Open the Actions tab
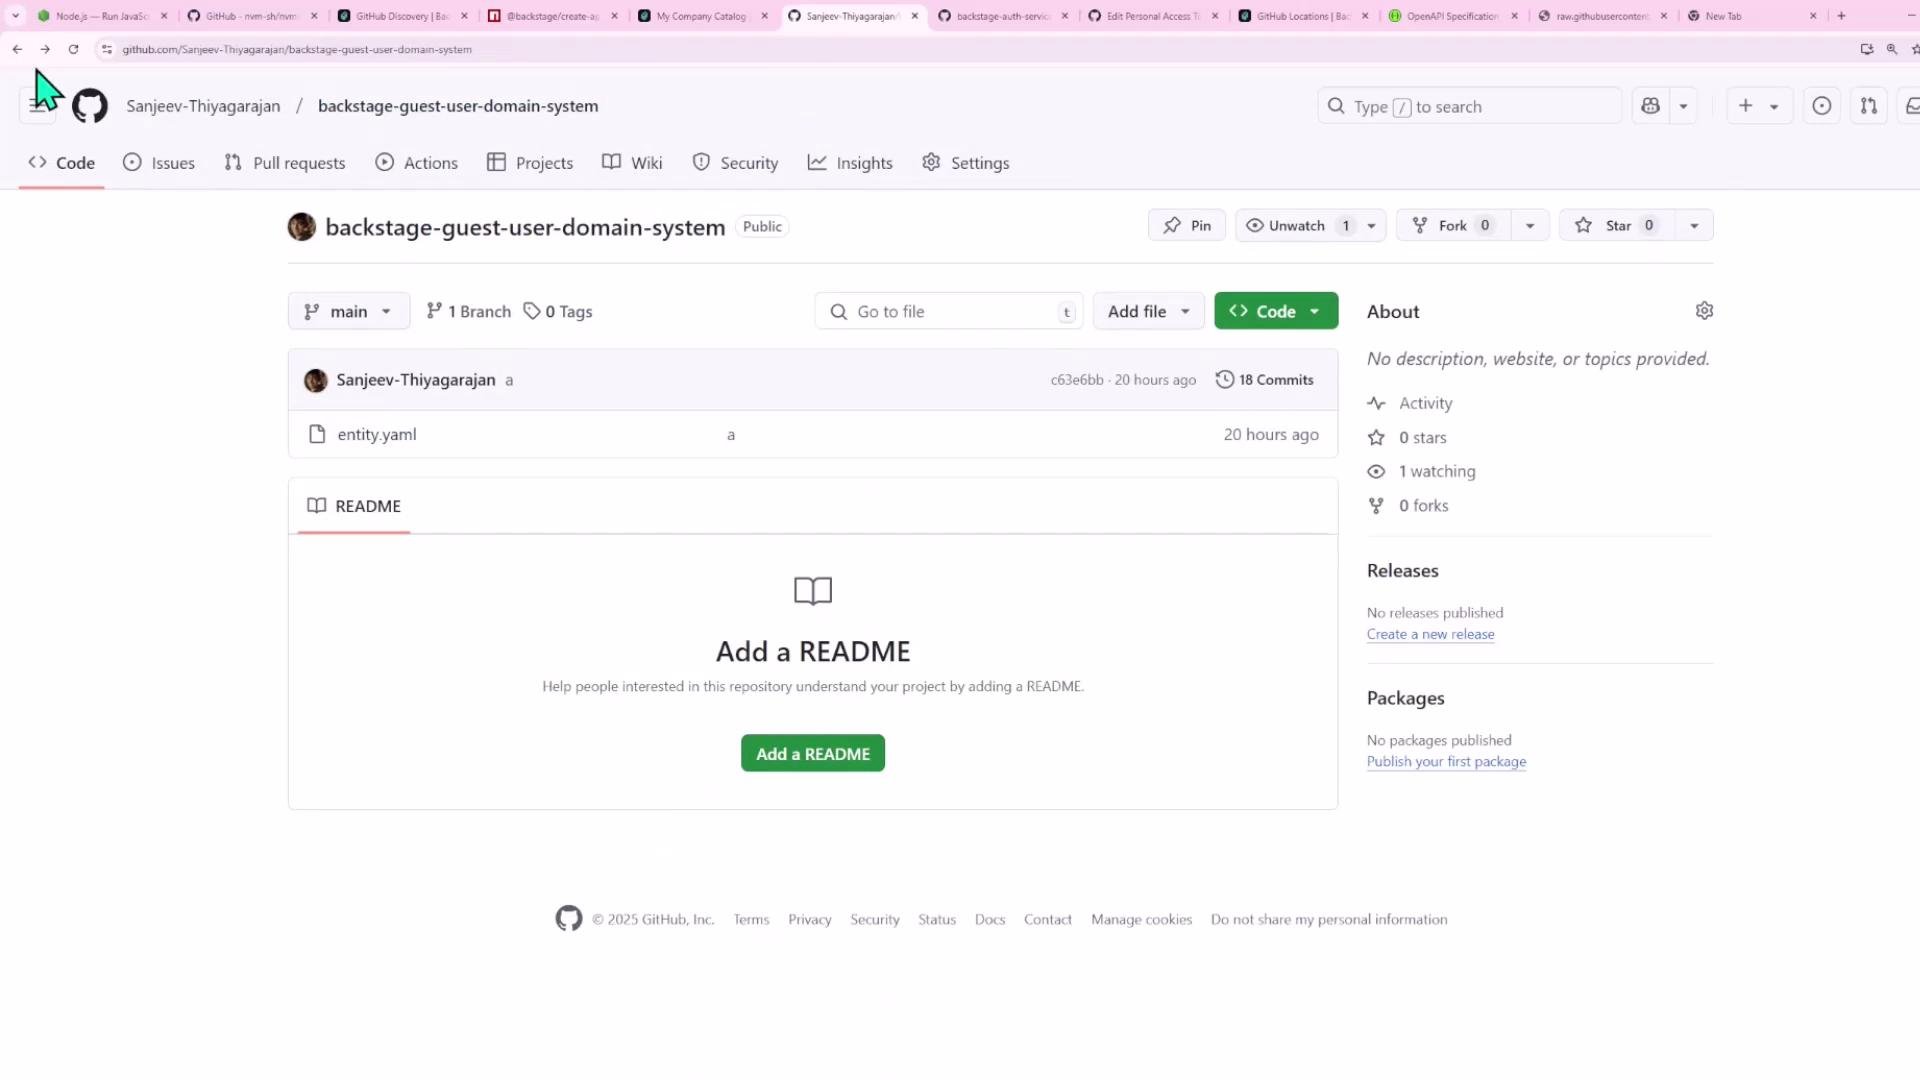This screenshot has width=1920, height=1080. pyautogui.click(x=417, y=163)
